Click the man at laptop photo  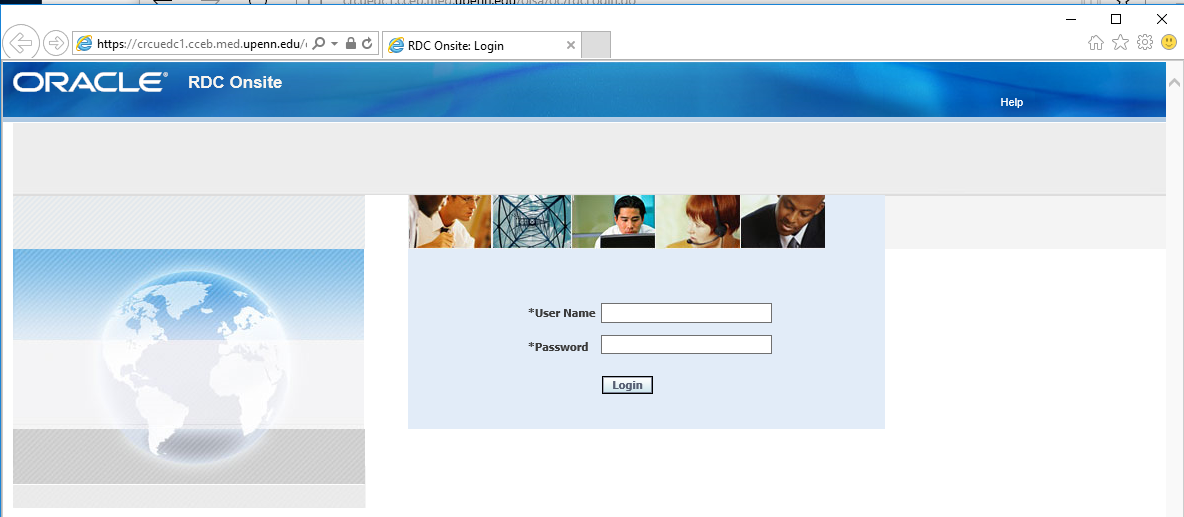[614, 221]
